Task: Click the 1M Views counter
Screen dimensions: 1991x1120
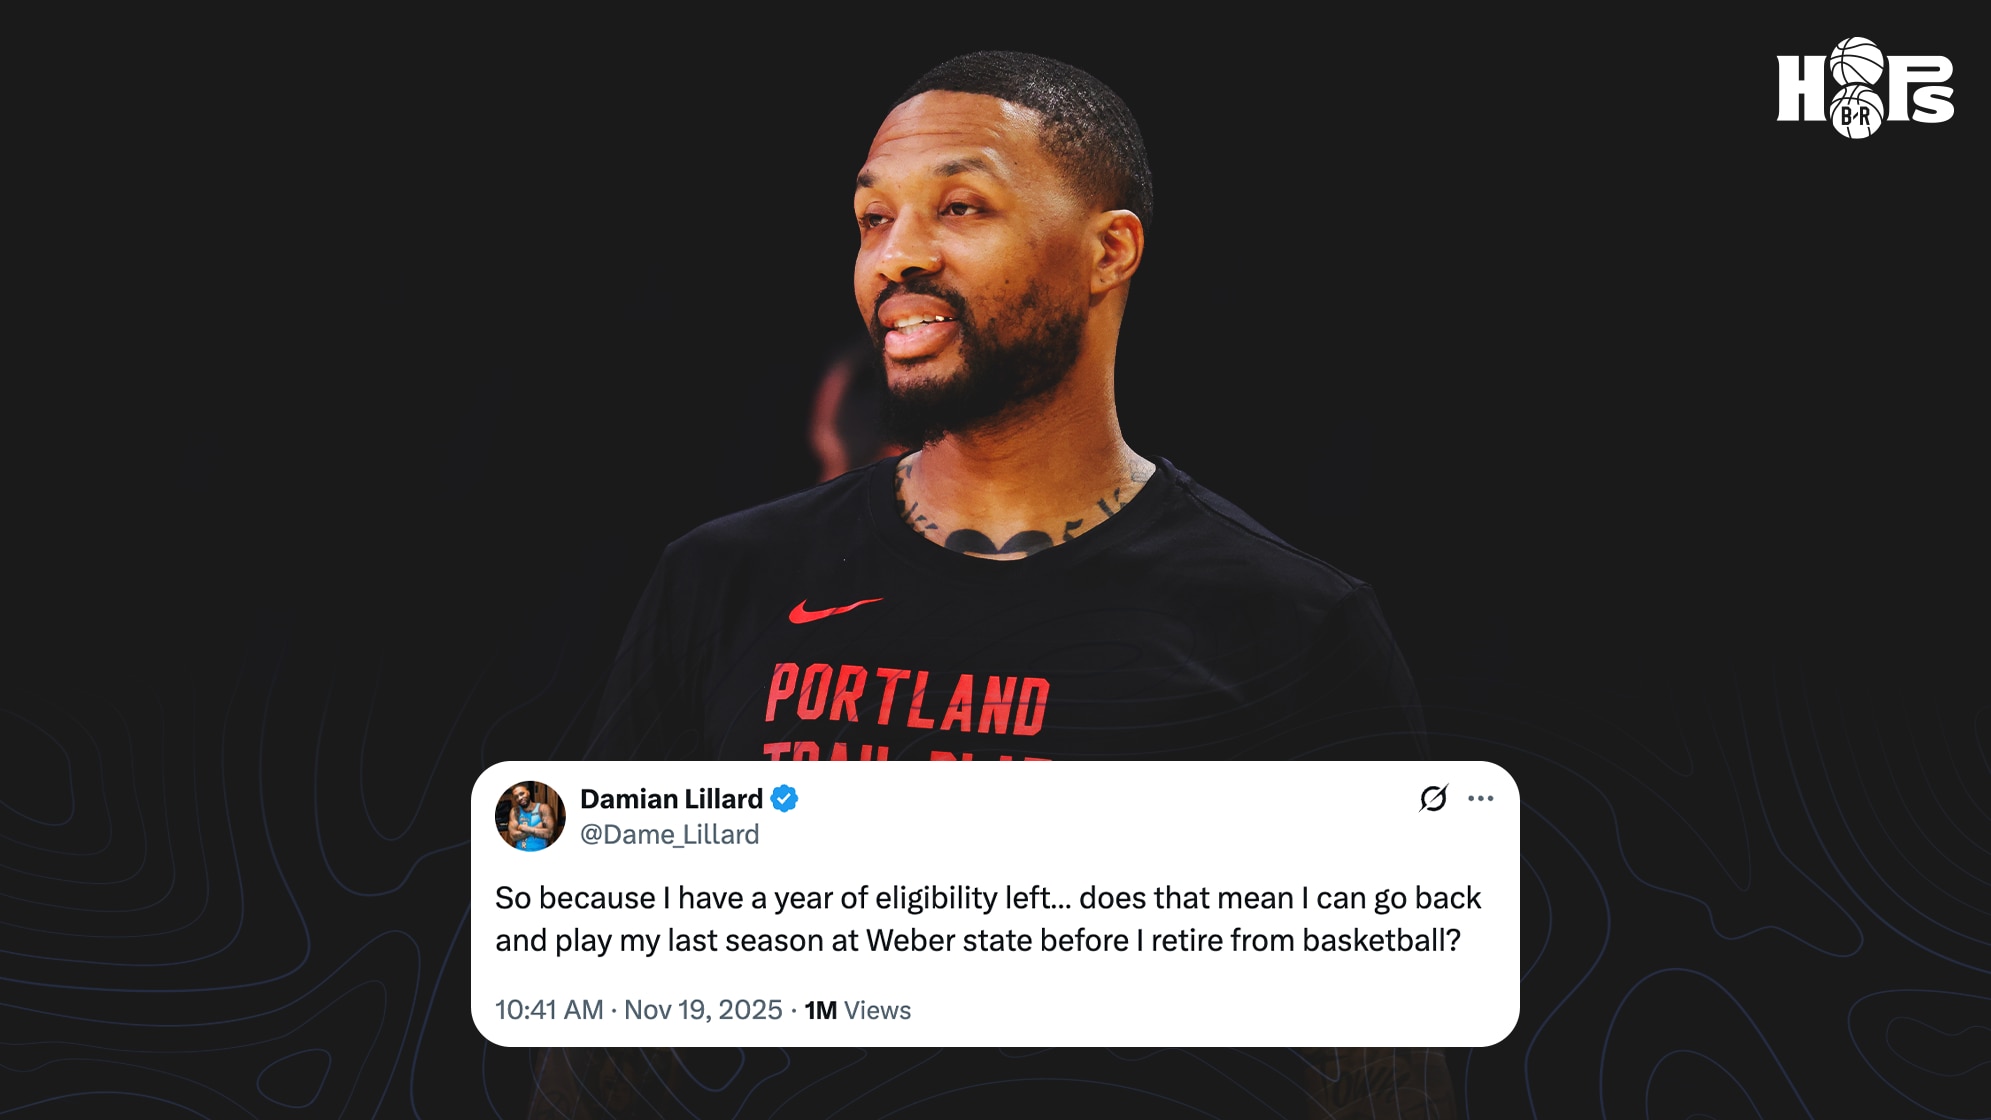Action: pos(858,1010)
